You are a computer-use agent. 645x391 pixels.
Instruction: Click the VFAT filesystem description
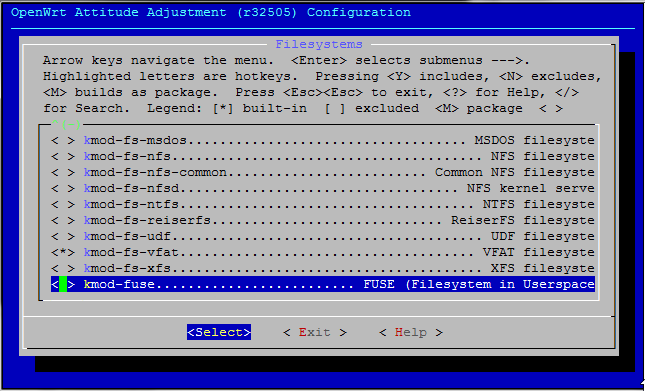click(x=538, y=252)
